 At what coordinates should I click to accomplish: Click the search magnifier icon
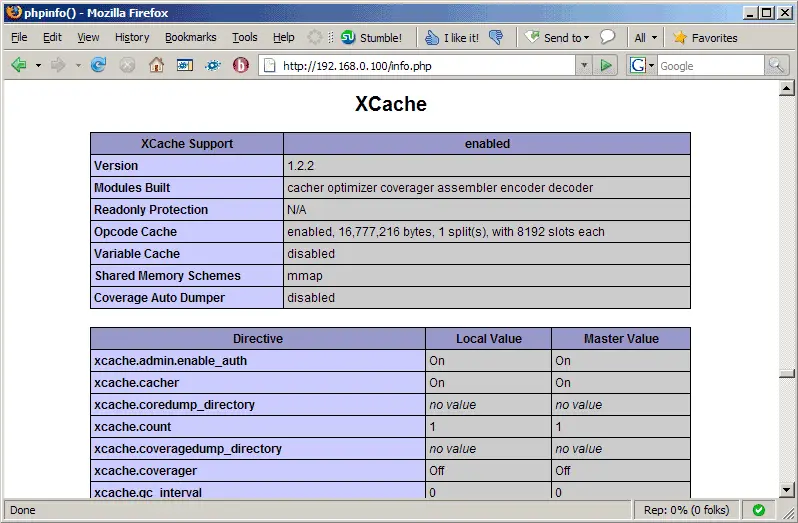click(777, 65)
